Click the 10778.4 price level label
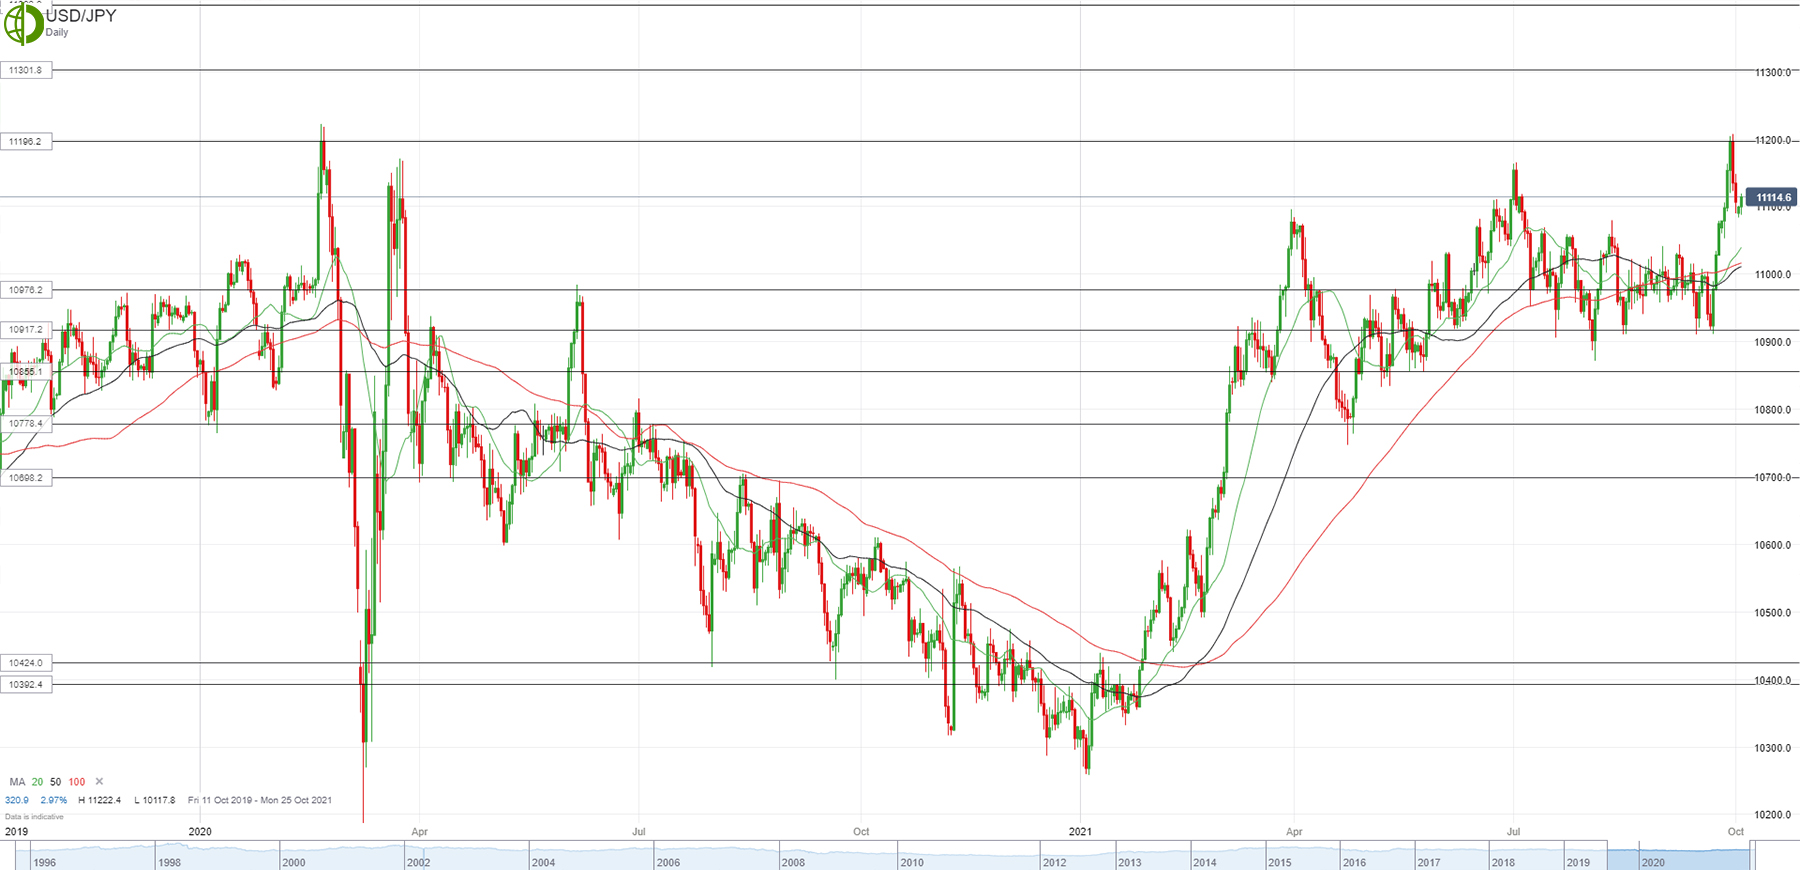The image size is (1800, 870). click(26, 424)
